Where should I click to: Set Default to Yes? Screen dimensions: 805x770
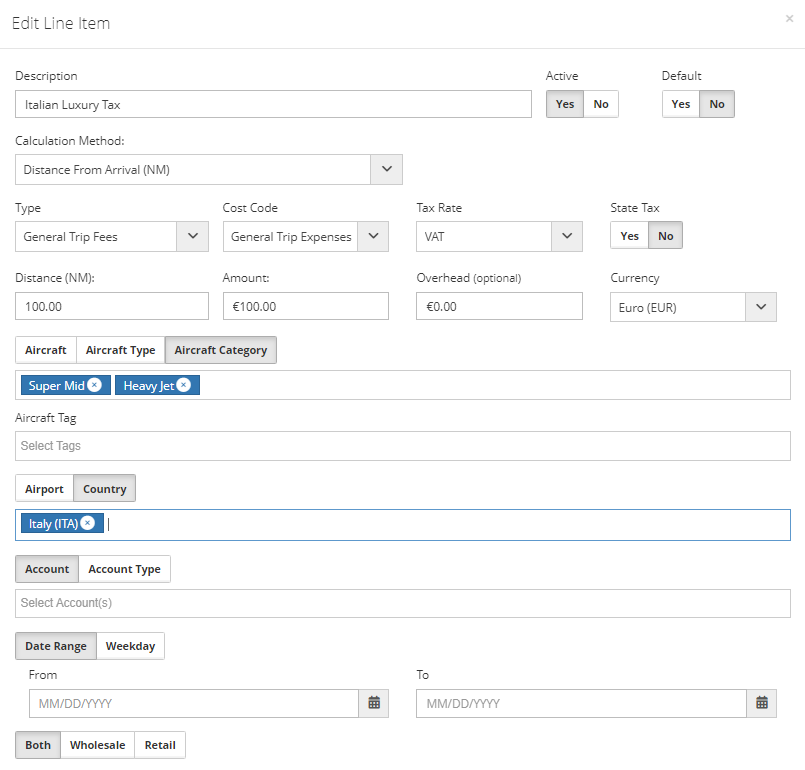[681, 104]
